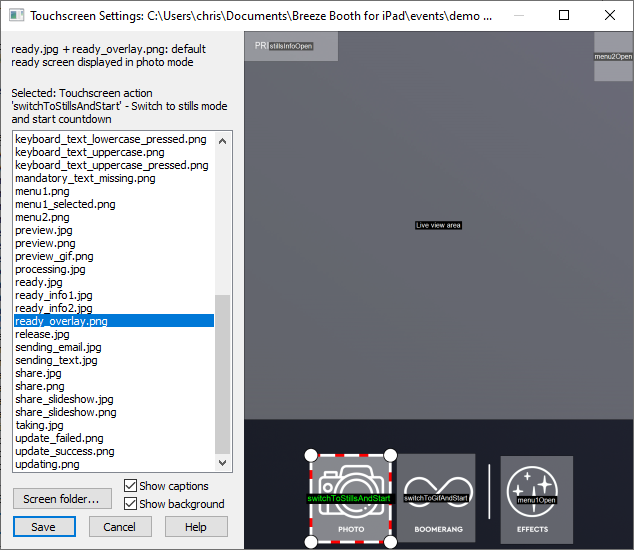Select keyboard_text_lowercase_pressed.png in the list
Viewport: 634px width, 550px height.
point(114,139)
